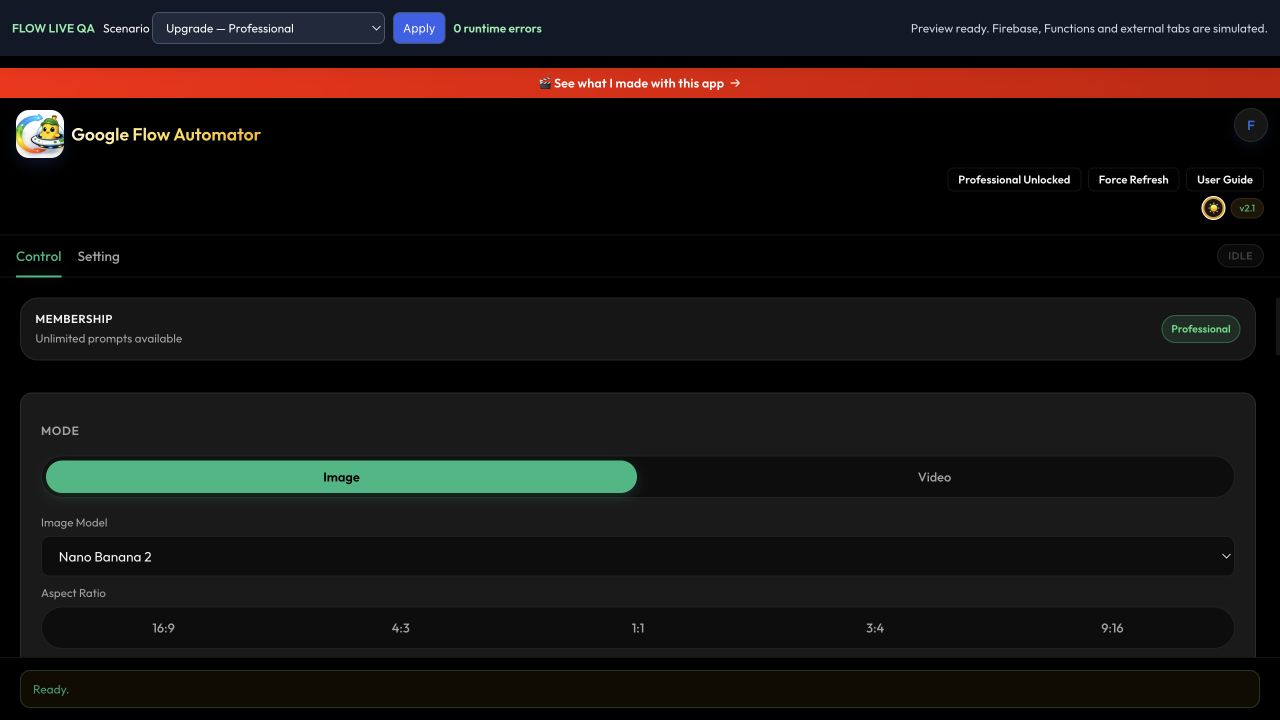Click the IDLE status badge
Image resolution: width=1280 pixels, height=720 pixels.
[x=1240, y=256]
